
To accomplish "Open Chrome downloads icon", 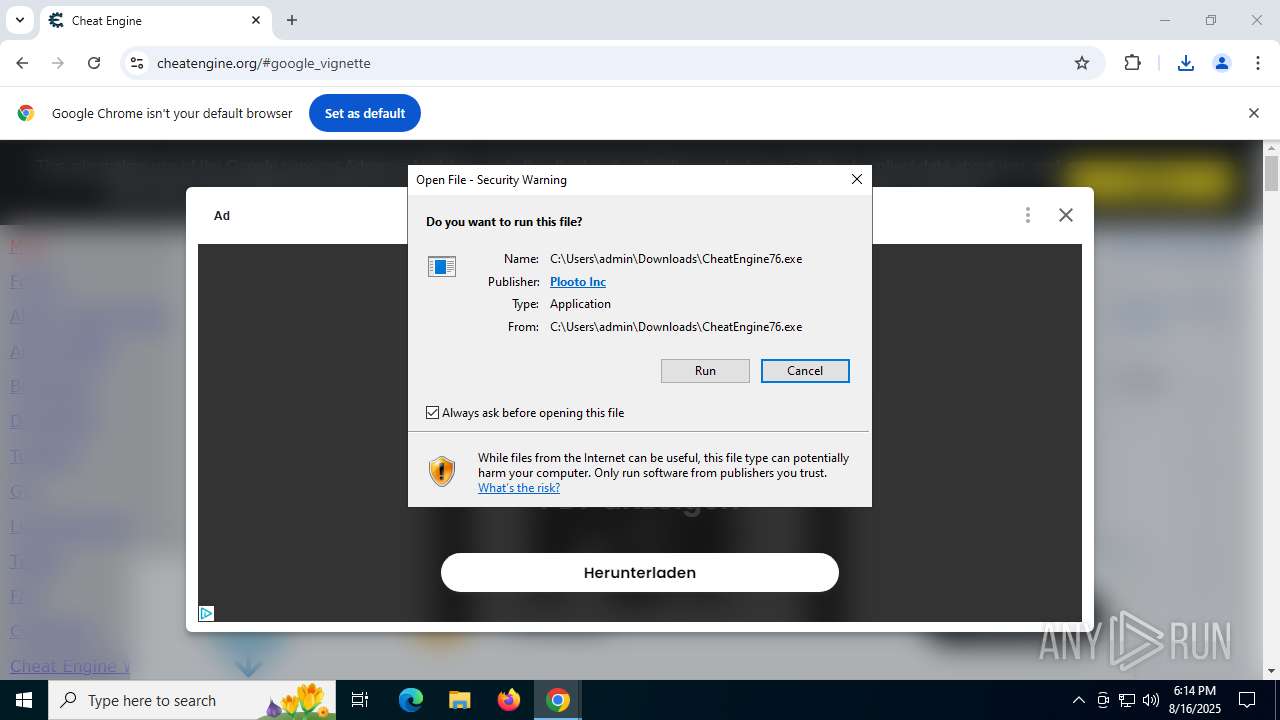I will (x=1186, y=63).
